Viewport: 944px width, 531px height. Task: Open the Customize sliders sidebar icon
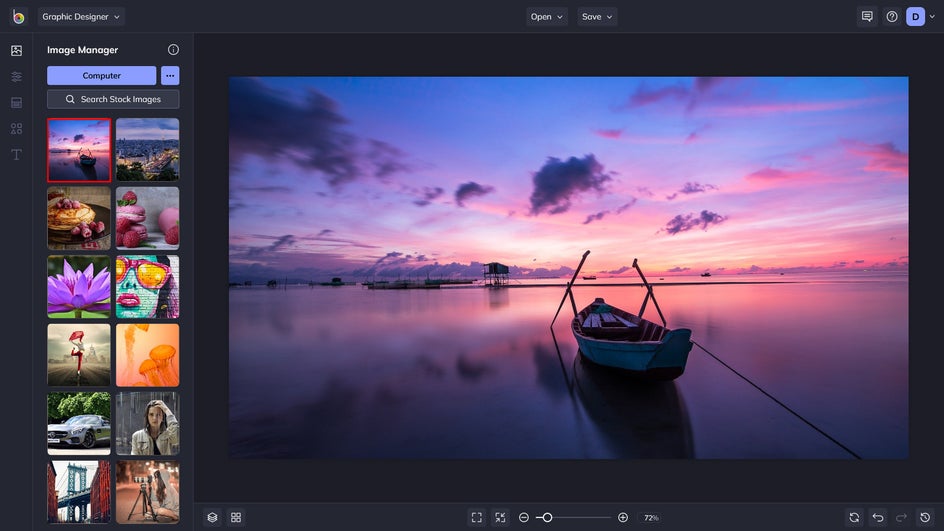[x=16, y=76]
